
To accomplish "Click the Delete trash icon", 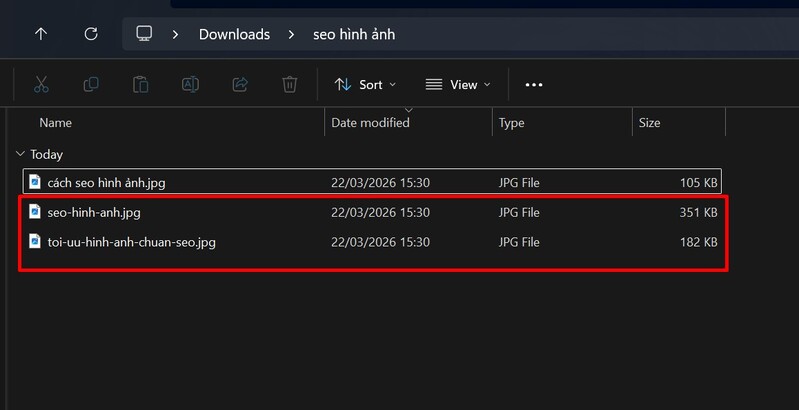I will [x=289, y=85].
